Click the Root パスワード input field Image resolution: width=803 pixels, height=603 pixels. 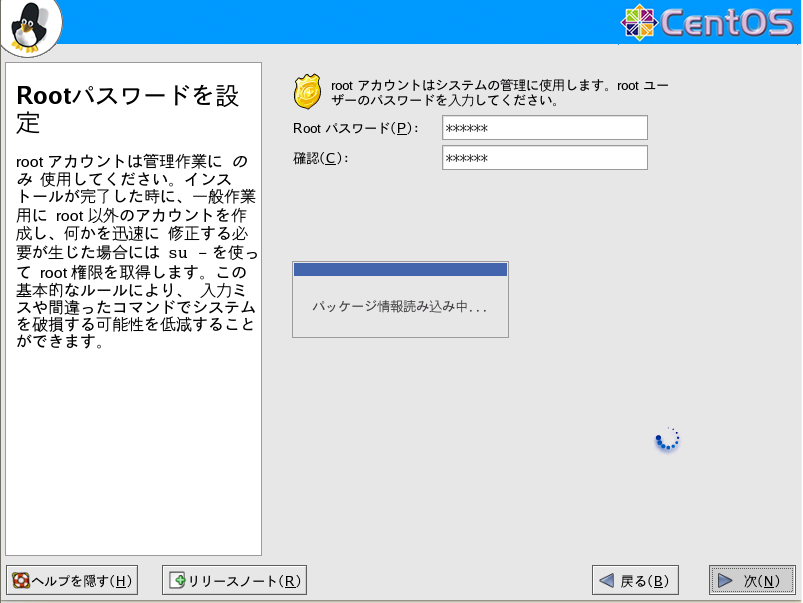(545, 128)
